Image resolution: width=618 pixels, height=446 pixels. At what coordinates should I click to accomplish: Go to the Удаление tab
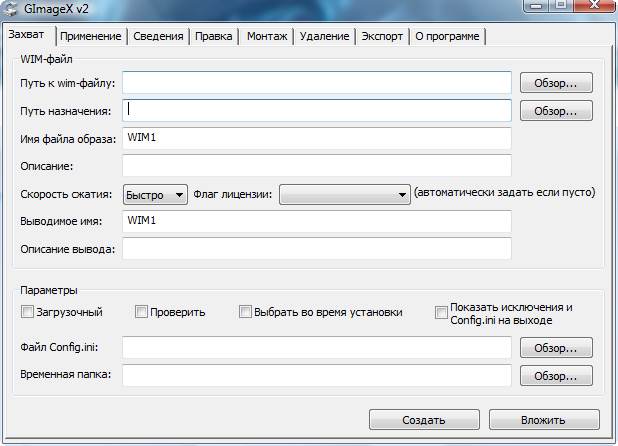(324, 36)
